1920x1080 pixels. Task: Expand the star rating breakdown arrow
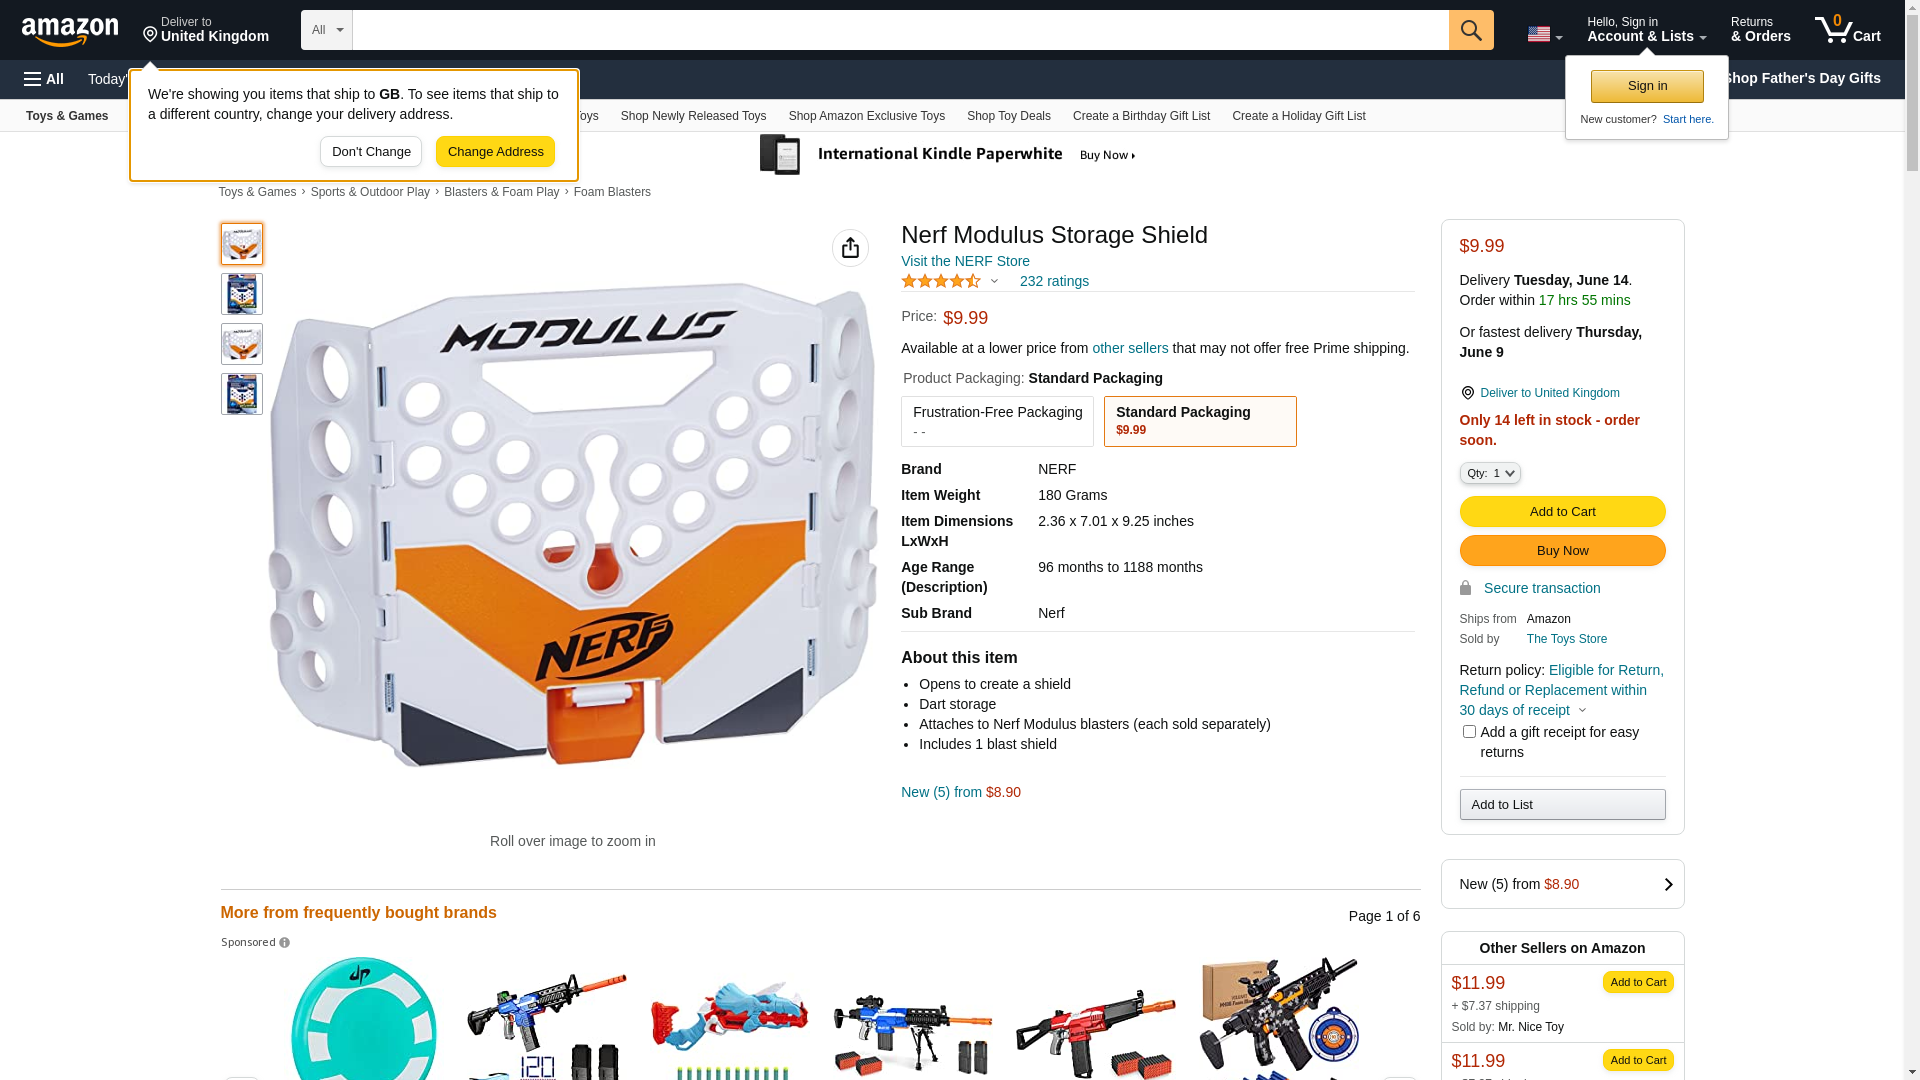(x=994, y=281)
